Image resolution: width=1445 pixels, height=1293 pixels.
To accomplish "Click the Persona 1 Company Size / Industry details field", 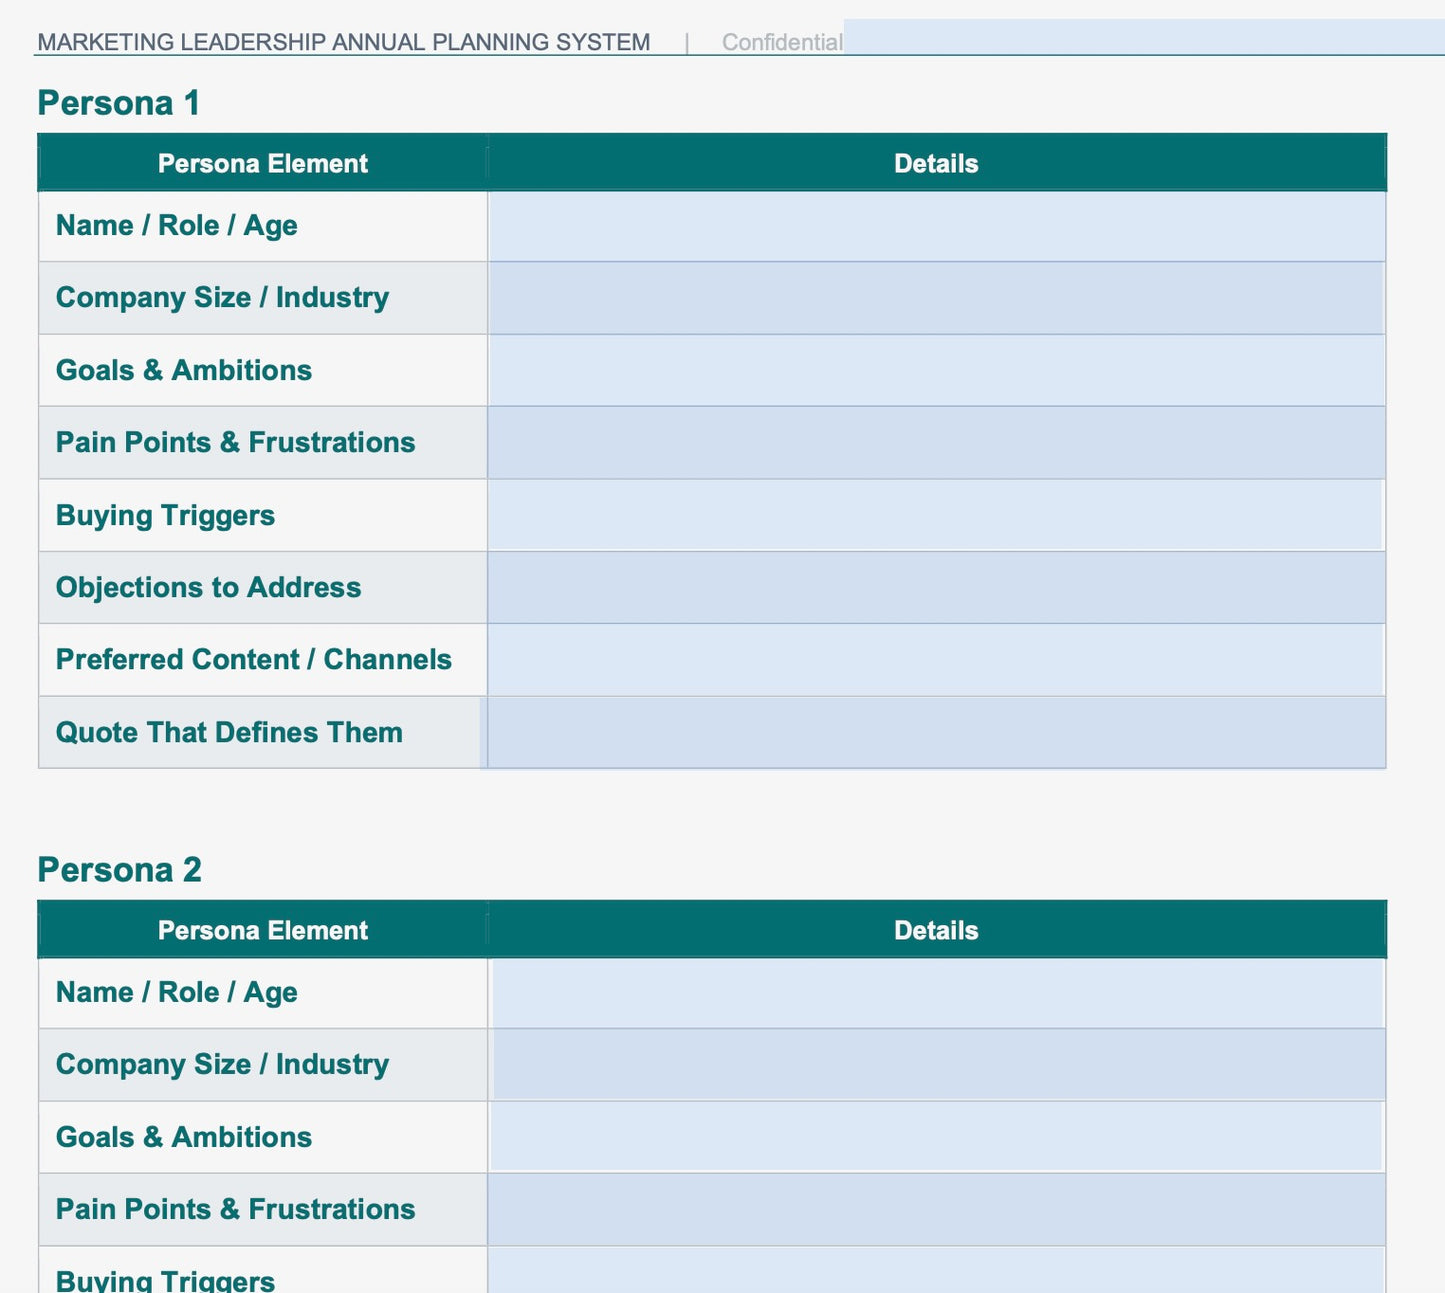I will click(937, 298).
